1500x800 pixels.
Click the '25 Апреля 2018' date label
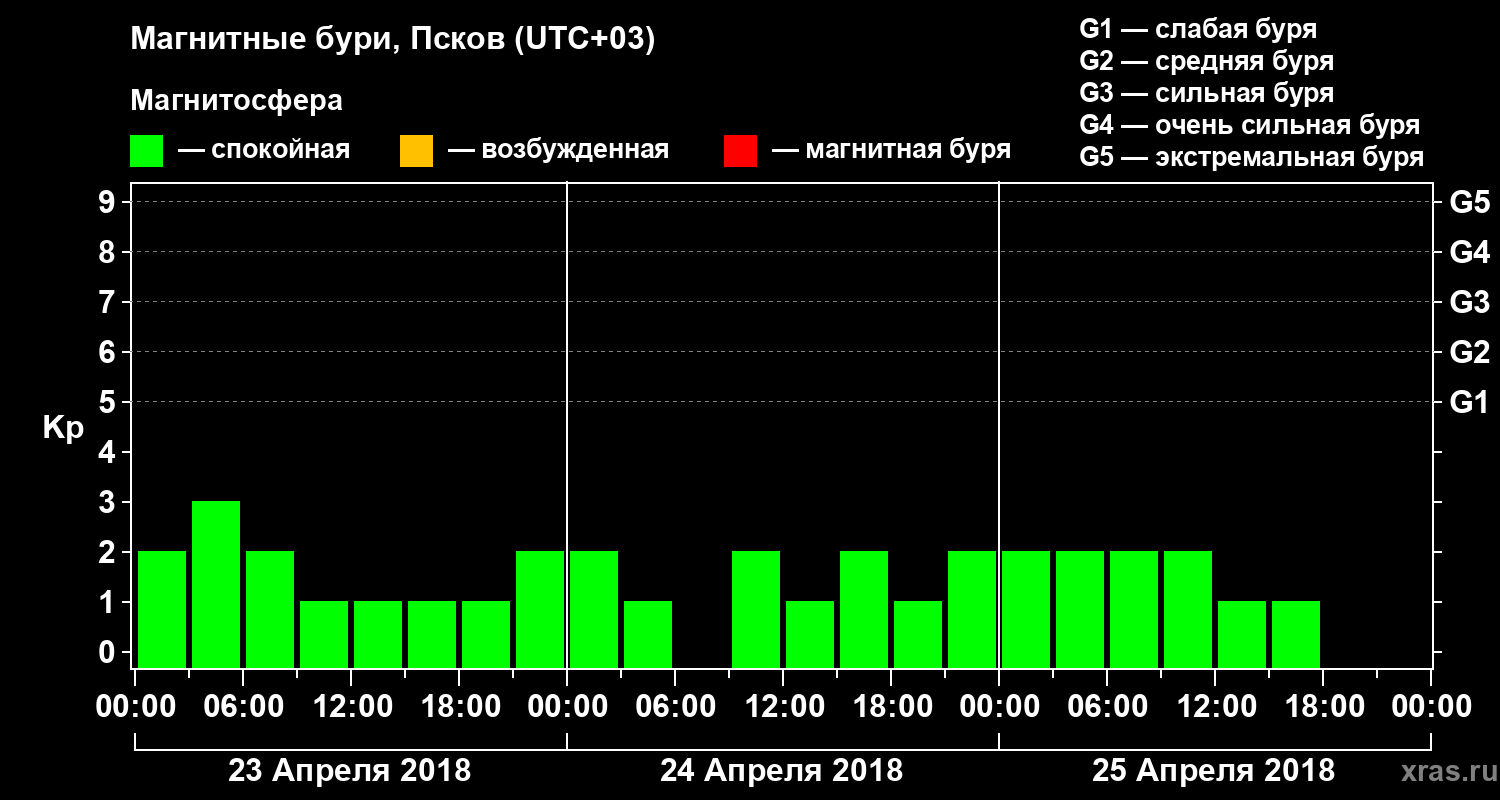(1214, 771)
